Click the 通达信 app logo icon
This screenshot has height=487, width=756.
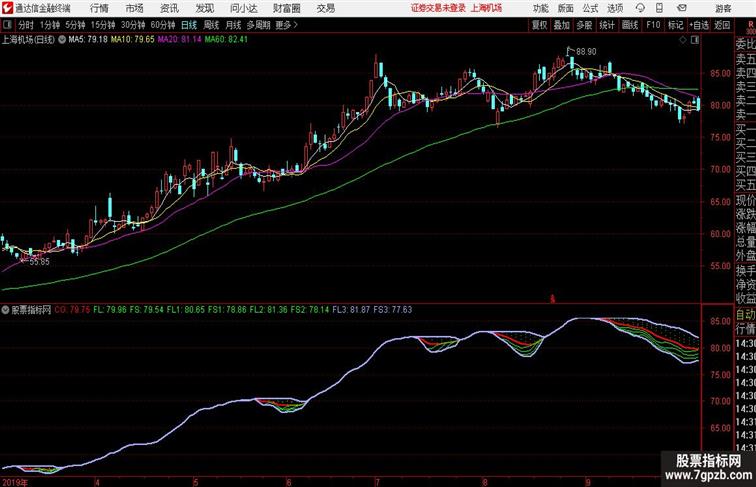(7, 8)
